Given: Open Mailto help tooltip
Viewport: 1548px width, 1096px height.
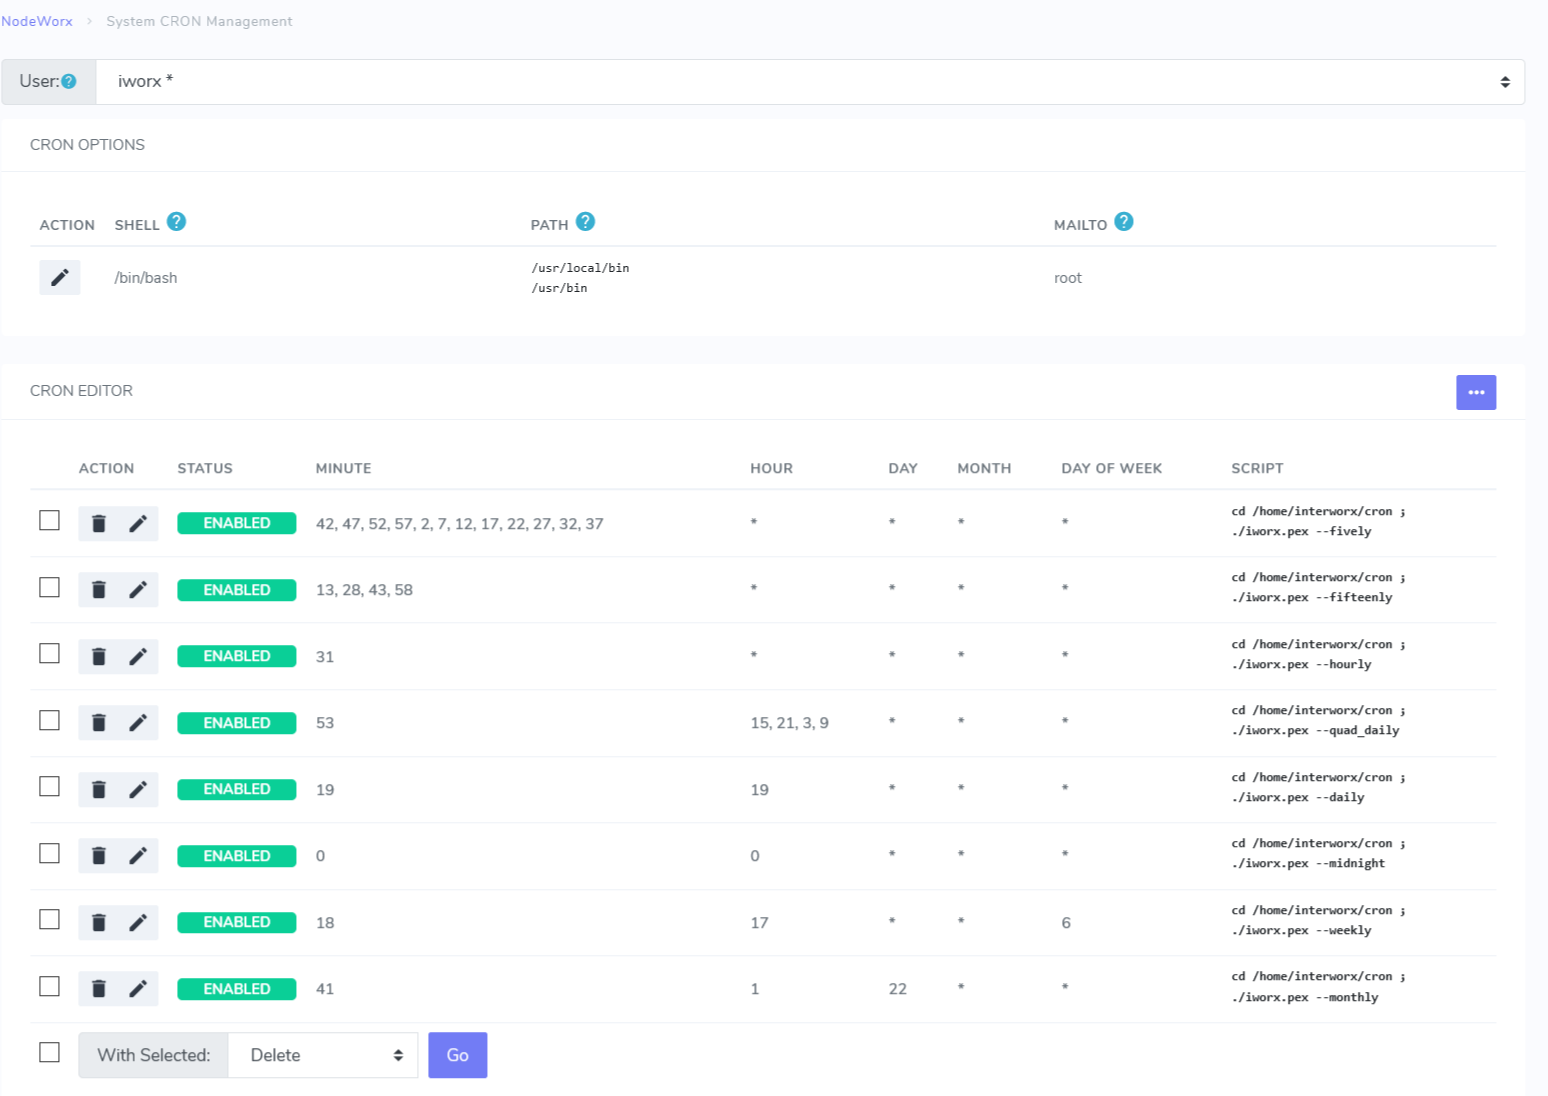Looking at the screenshot, I should pyautogui.click(x=1124, y=222).
